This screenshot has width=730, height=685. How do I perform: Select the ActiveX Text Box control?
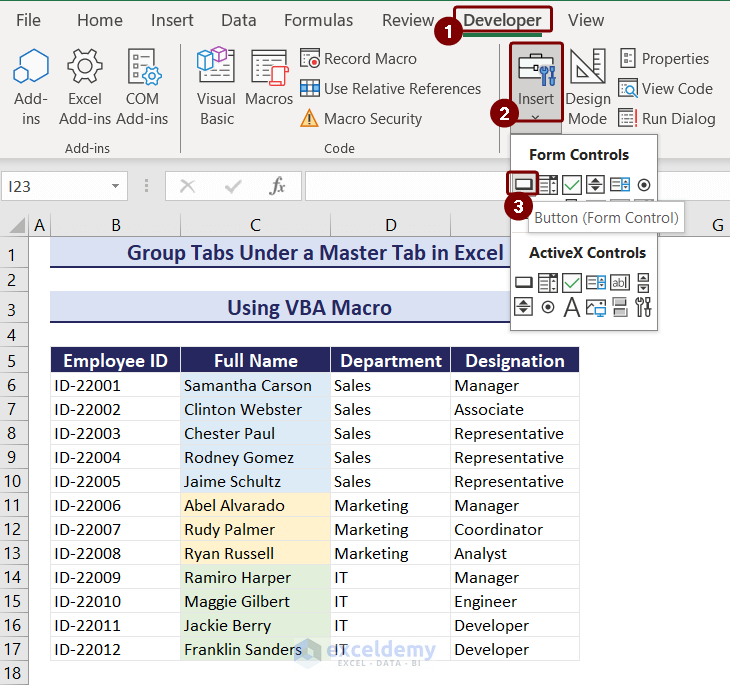click(x=619, y=283)
